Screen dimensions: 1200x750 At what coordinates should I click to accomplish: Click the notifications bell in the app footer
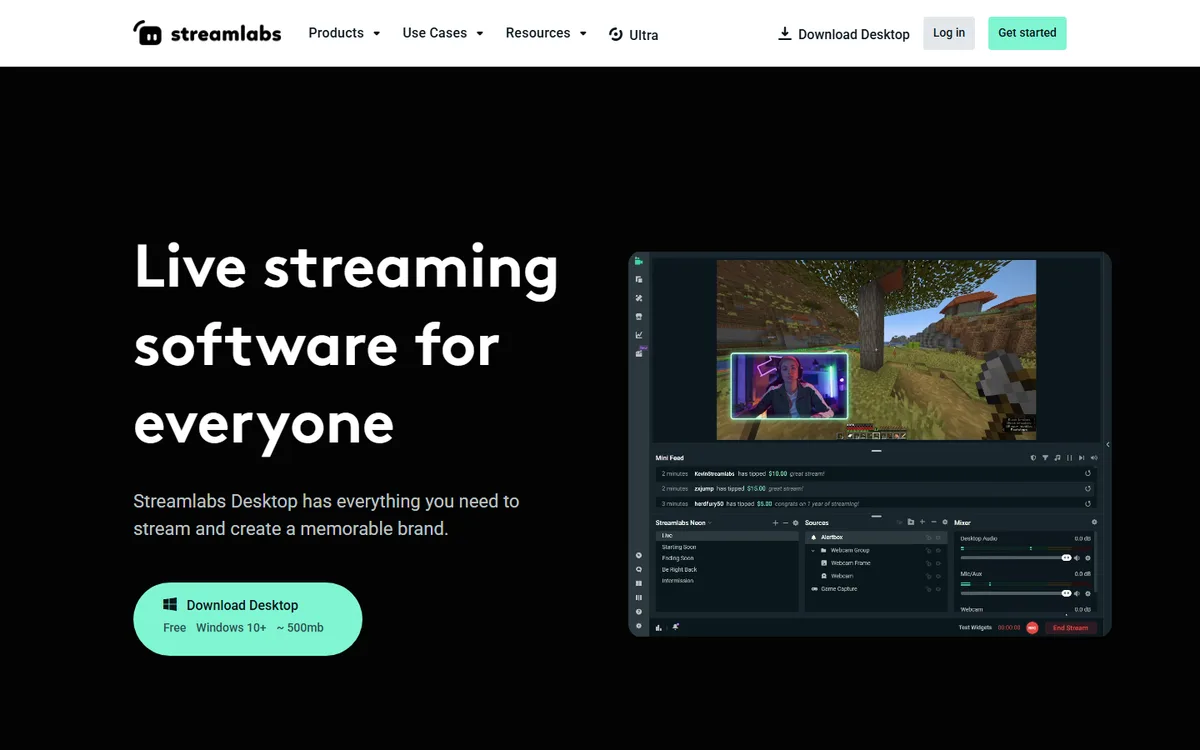click(676, 626)
